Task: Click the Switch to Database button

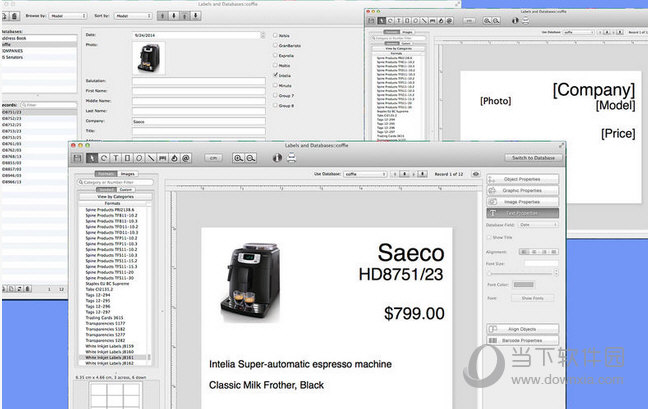Action: [x=533, y=158]
